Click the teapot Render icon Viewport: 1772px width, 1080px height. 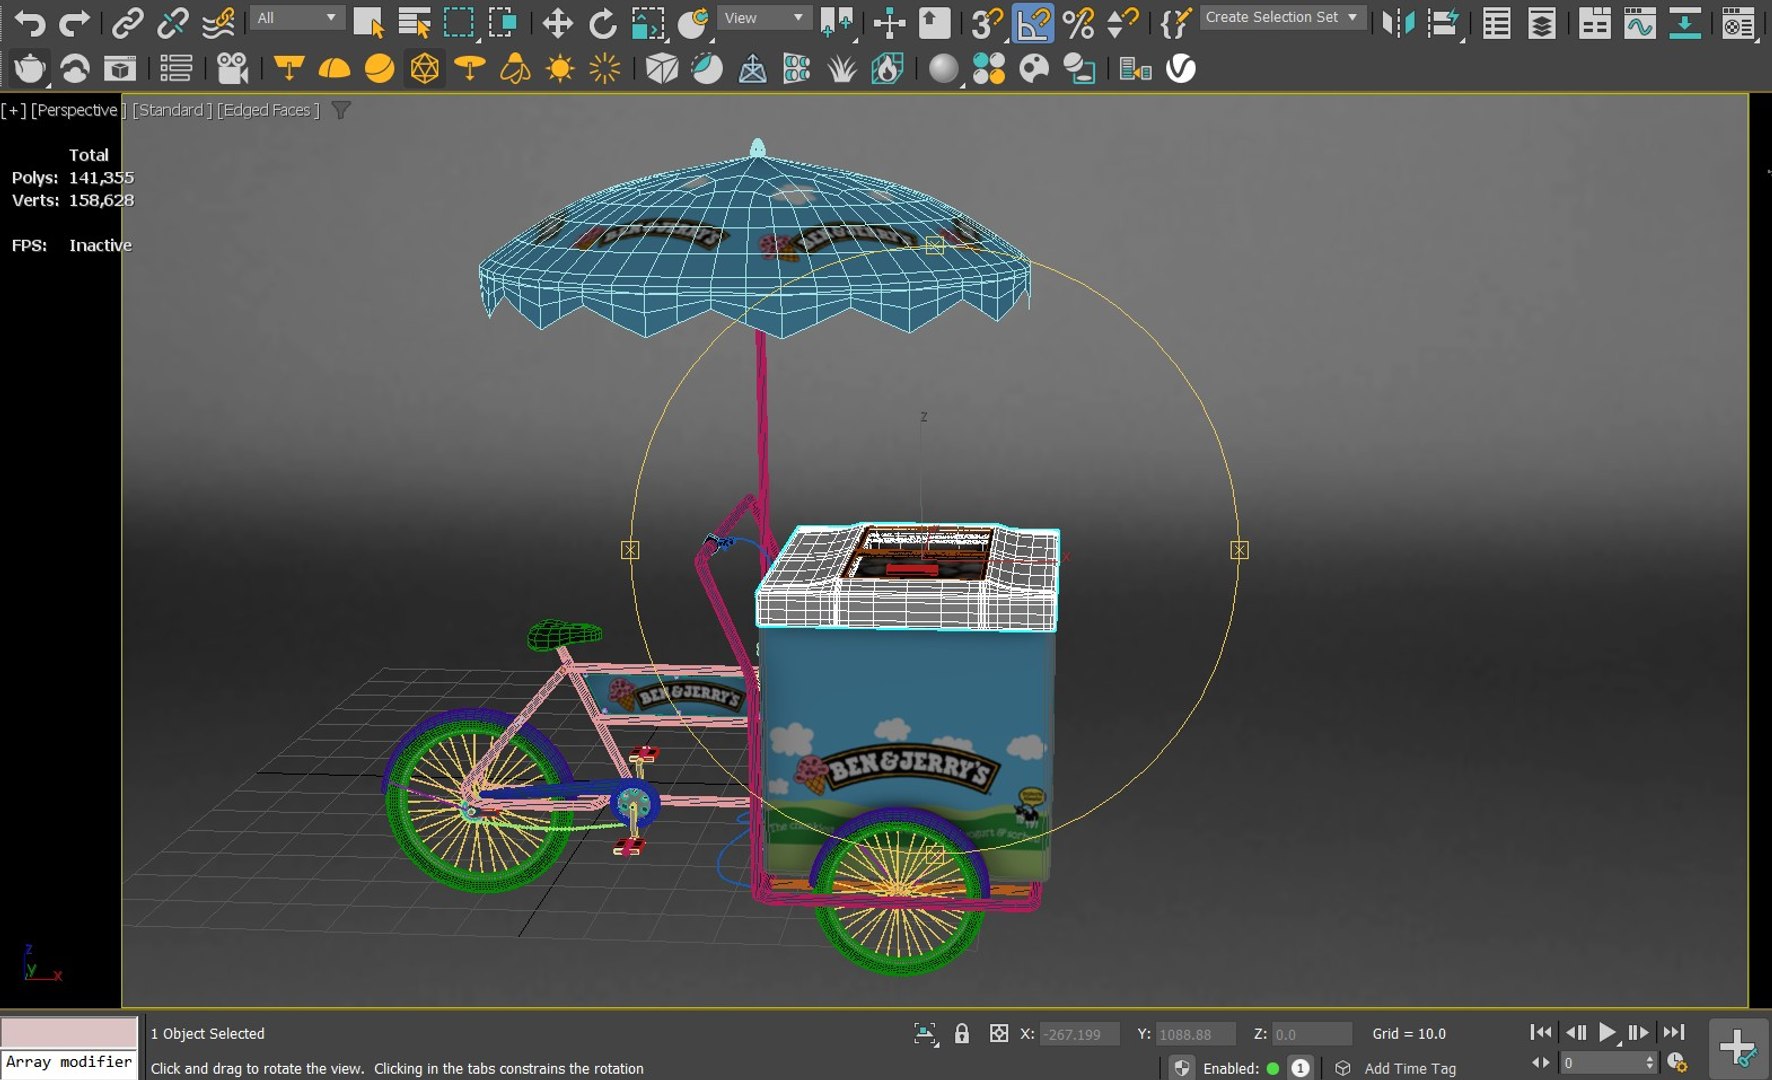tap(29, 68)
